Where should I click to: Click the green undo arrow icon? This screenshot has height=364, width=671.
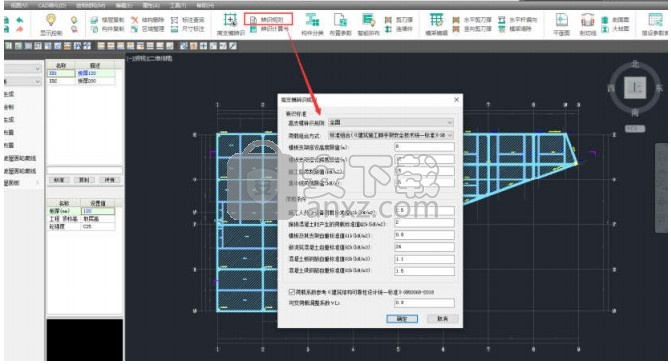20,20
